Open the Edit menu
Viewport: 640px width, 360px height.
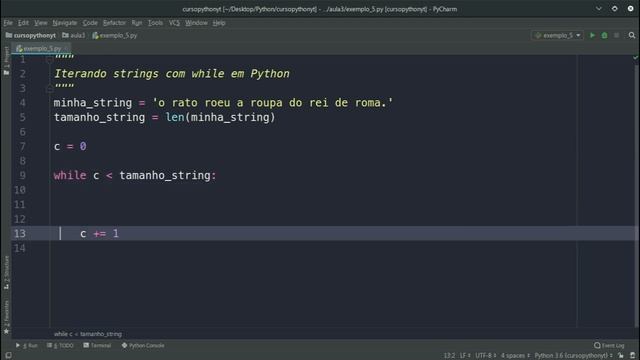tap(23, 23)
